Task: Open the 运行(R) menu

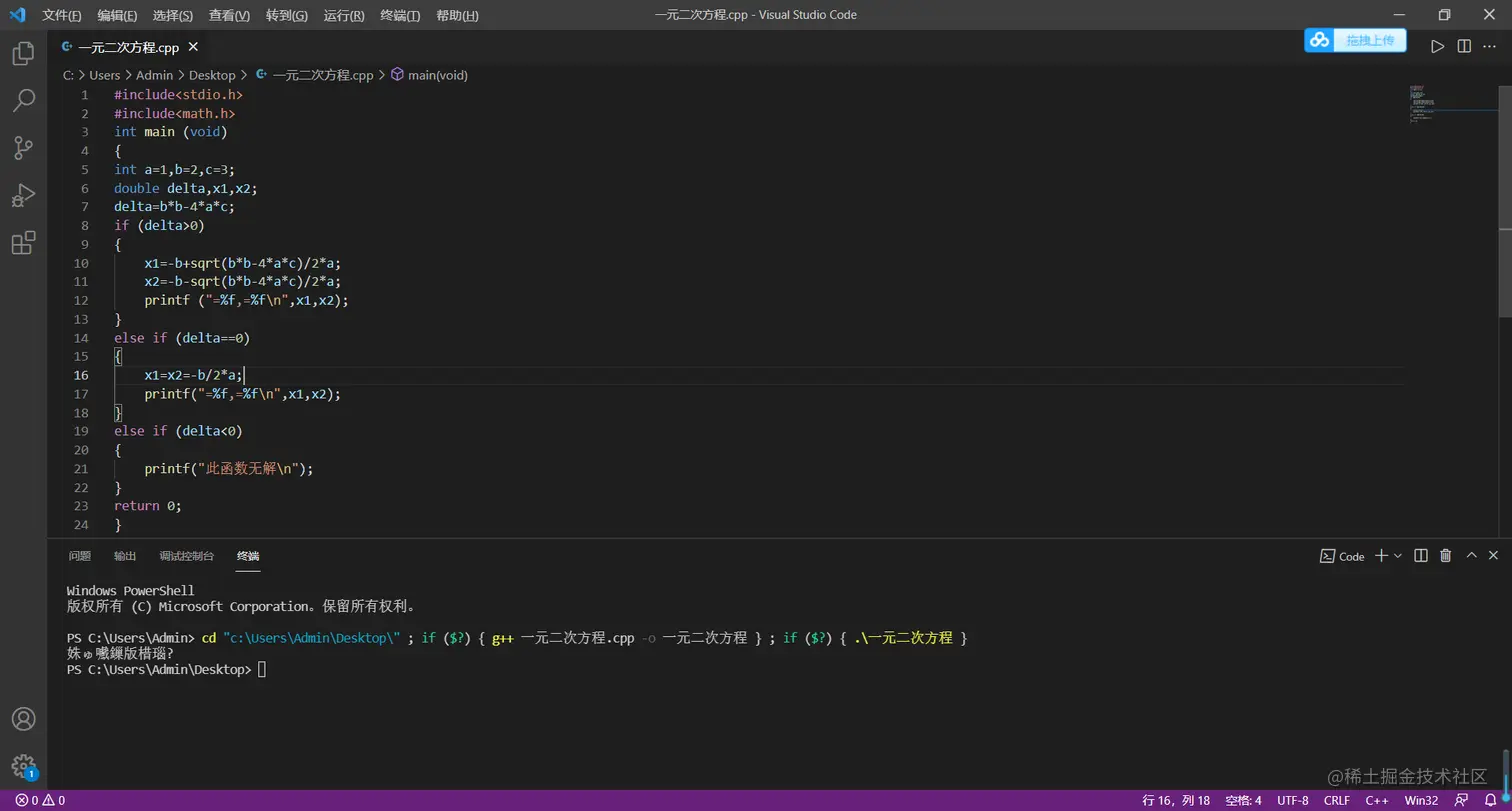Action: pyautogui.click(x=344, y=15)
